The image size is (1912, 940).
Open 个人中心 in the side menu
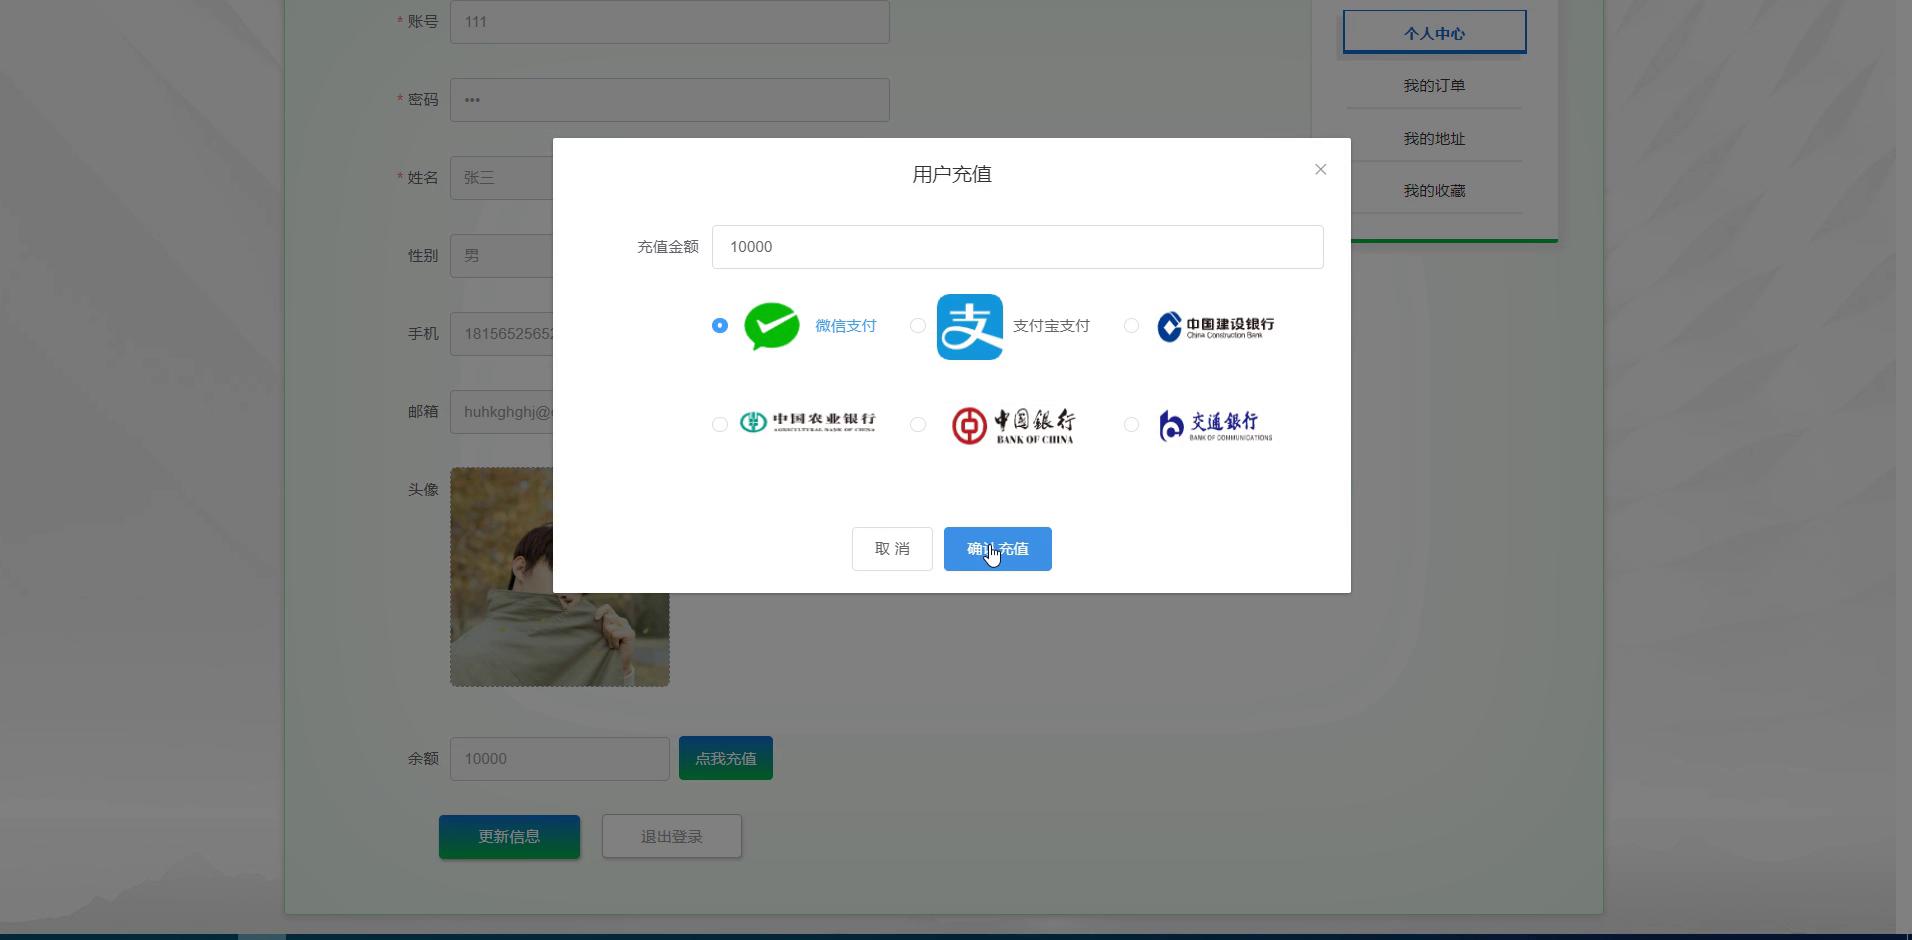[1434, 32]
